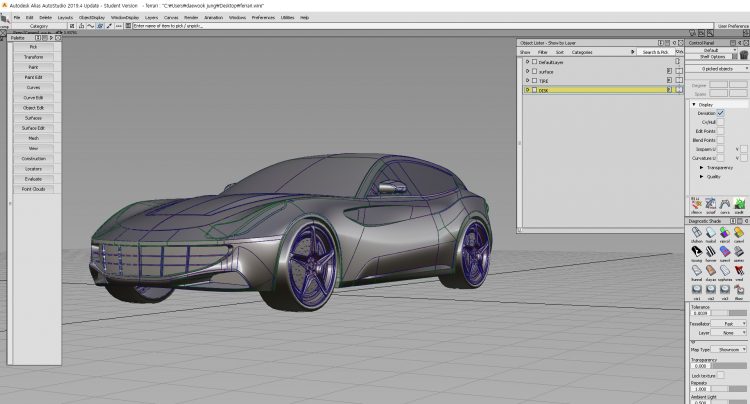Open the Preferences menu
Screen dimensions: 750x404
(x=263, y=17)
